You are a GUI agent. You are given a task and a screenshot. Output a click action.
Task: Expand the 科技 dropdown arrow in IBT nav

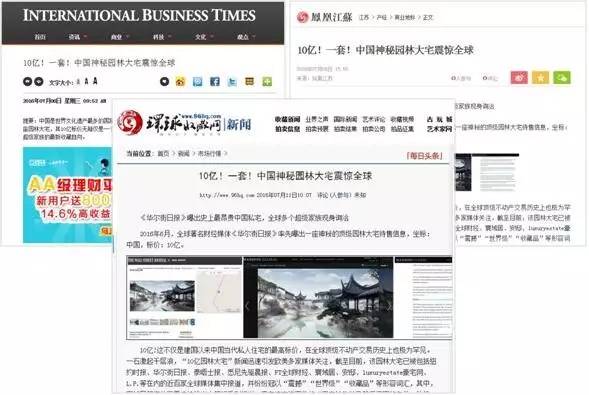tap(170, 36)
